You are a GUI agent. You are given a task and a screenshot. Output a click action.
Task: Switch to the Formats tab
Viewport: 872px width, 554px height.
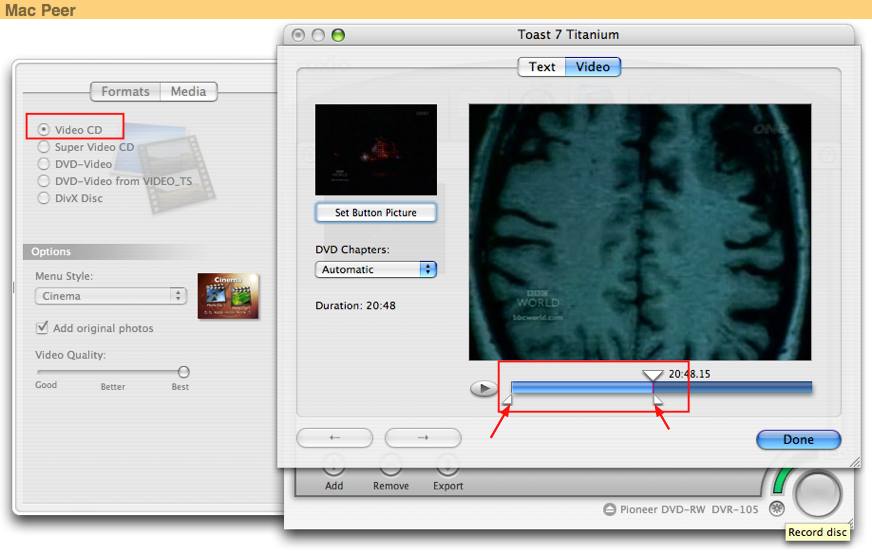(x=125, y=91)
